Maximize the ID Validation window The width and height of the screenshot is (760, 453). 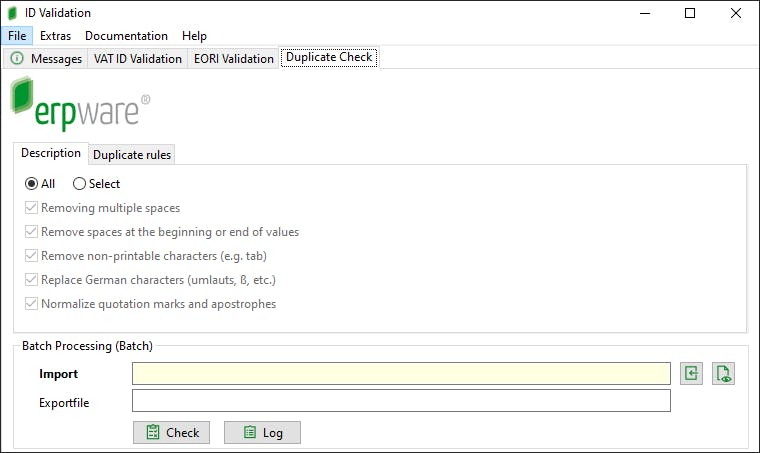click(x=690, y=13)
